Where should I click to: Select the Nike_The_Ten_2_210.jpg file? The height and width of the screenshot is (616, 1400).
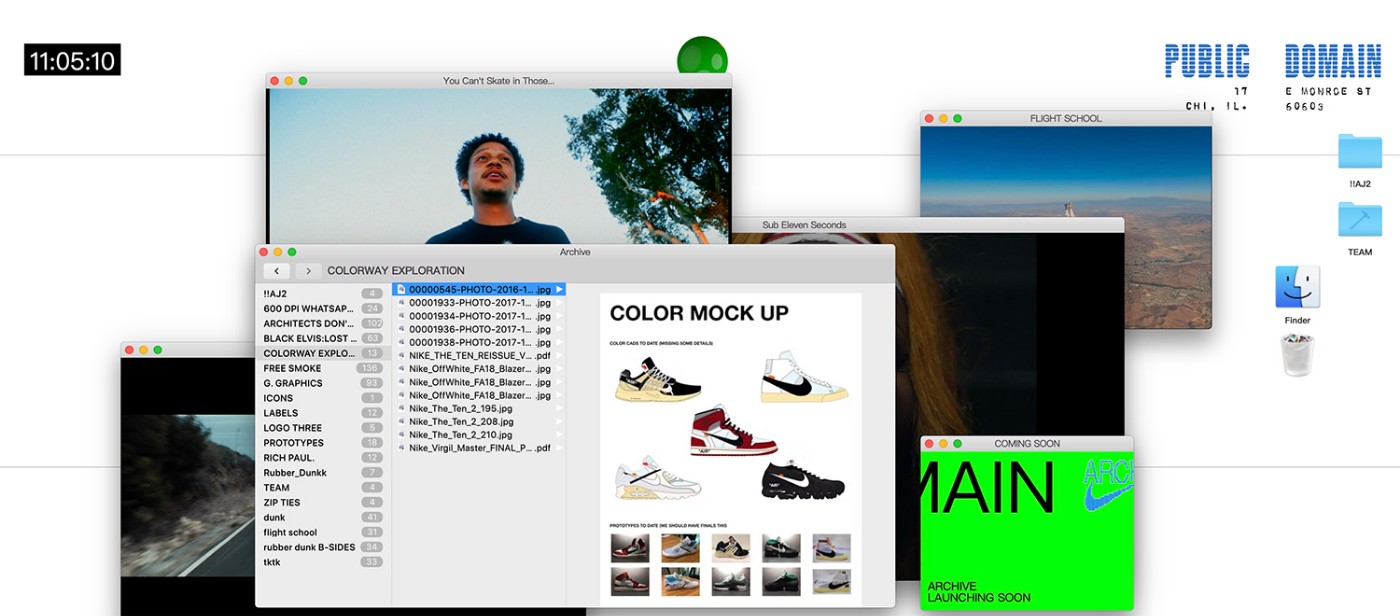pyautogui.click(x=460, y=435)
